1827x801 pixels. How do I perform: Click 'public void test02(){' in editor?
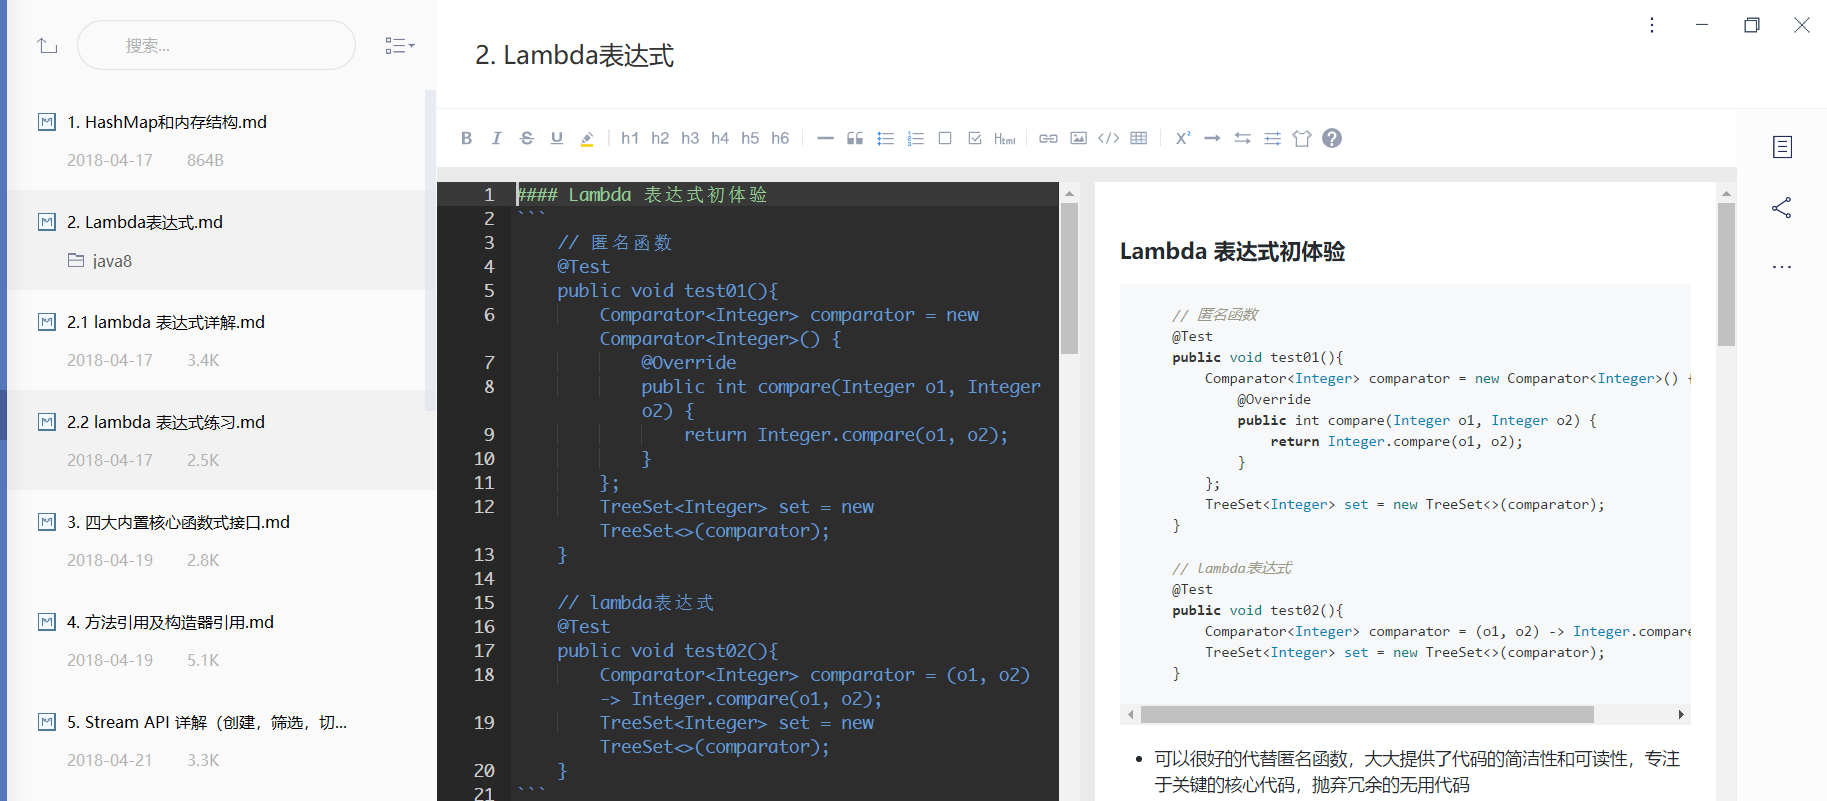pyautogui.click(x=667, y=651)
